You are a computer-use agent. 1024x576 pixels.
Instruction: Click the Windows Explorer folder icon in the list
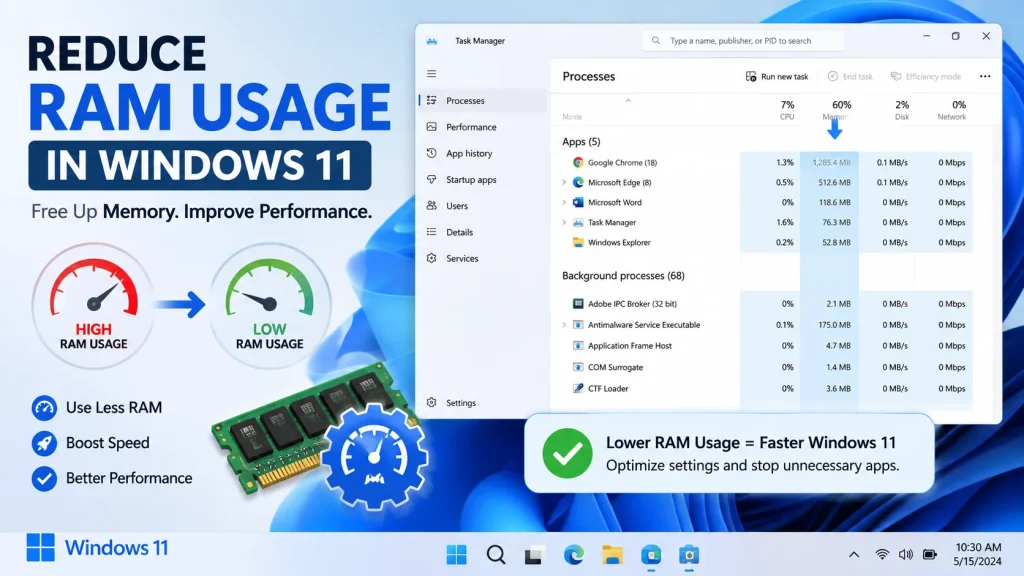point(578,242)
